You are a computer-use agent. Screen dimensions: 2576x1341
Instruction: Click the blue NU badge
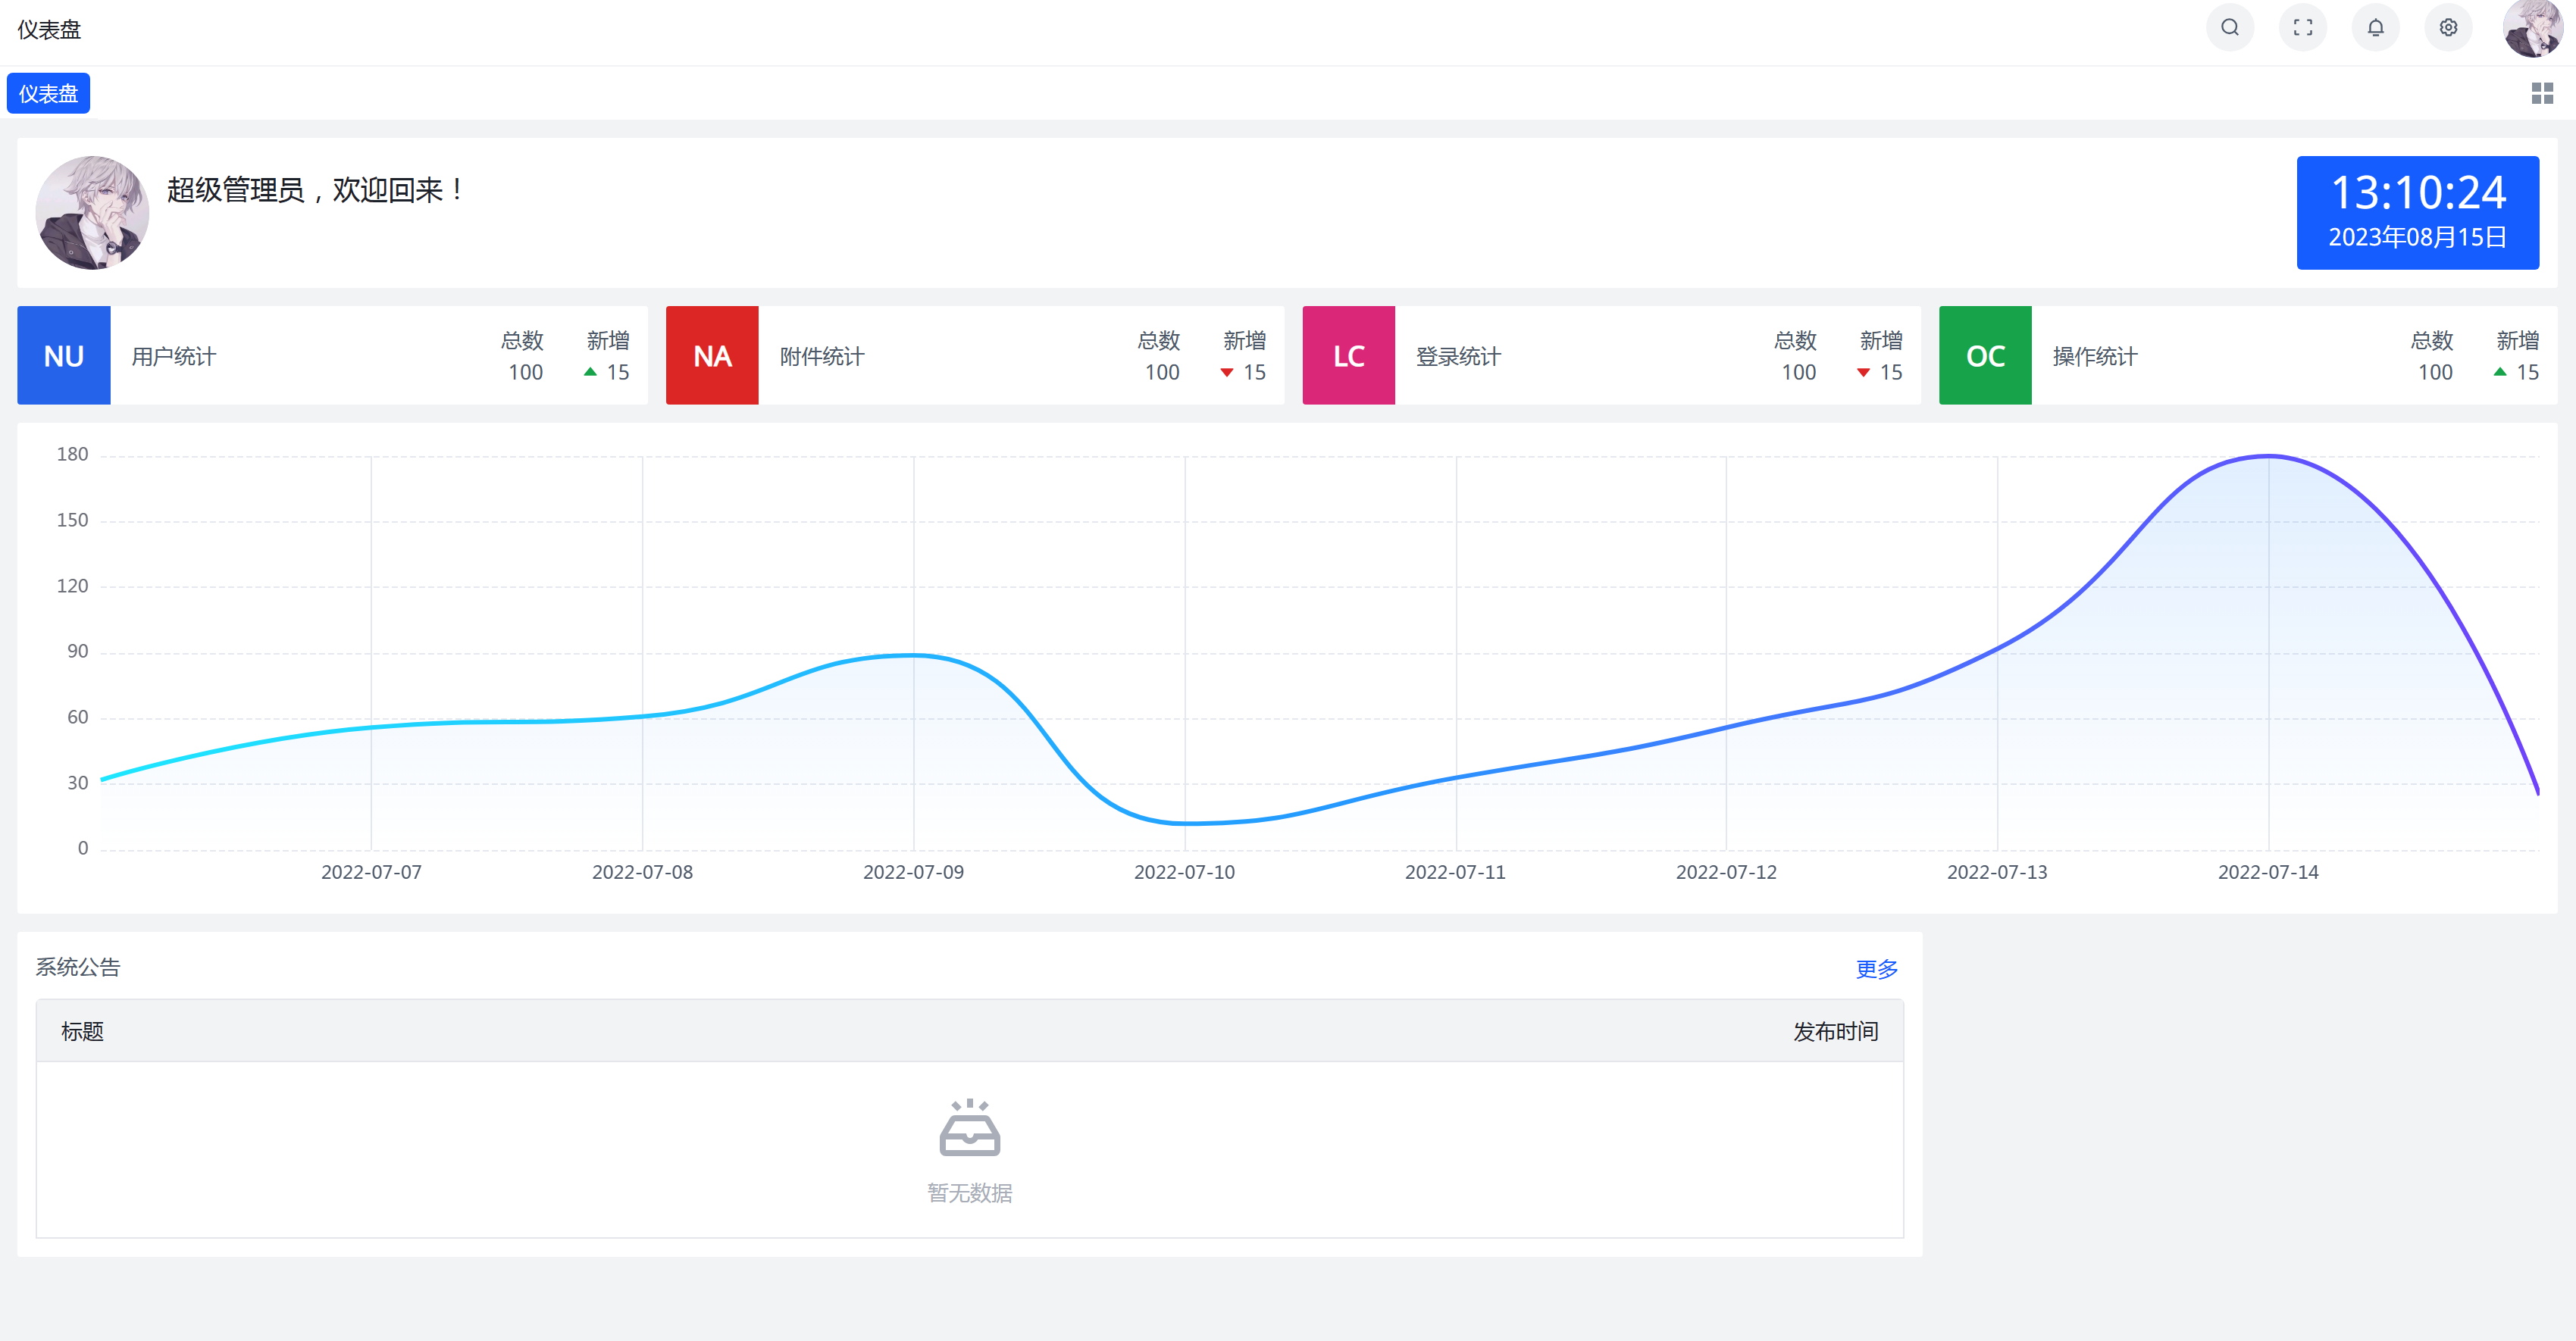click(x=64, y=356)
